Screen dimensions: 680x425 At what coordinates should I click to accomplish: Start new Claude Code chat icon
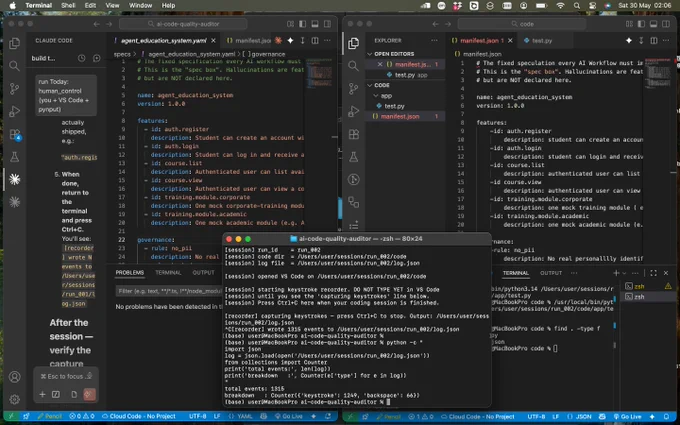tap(96, 58)
